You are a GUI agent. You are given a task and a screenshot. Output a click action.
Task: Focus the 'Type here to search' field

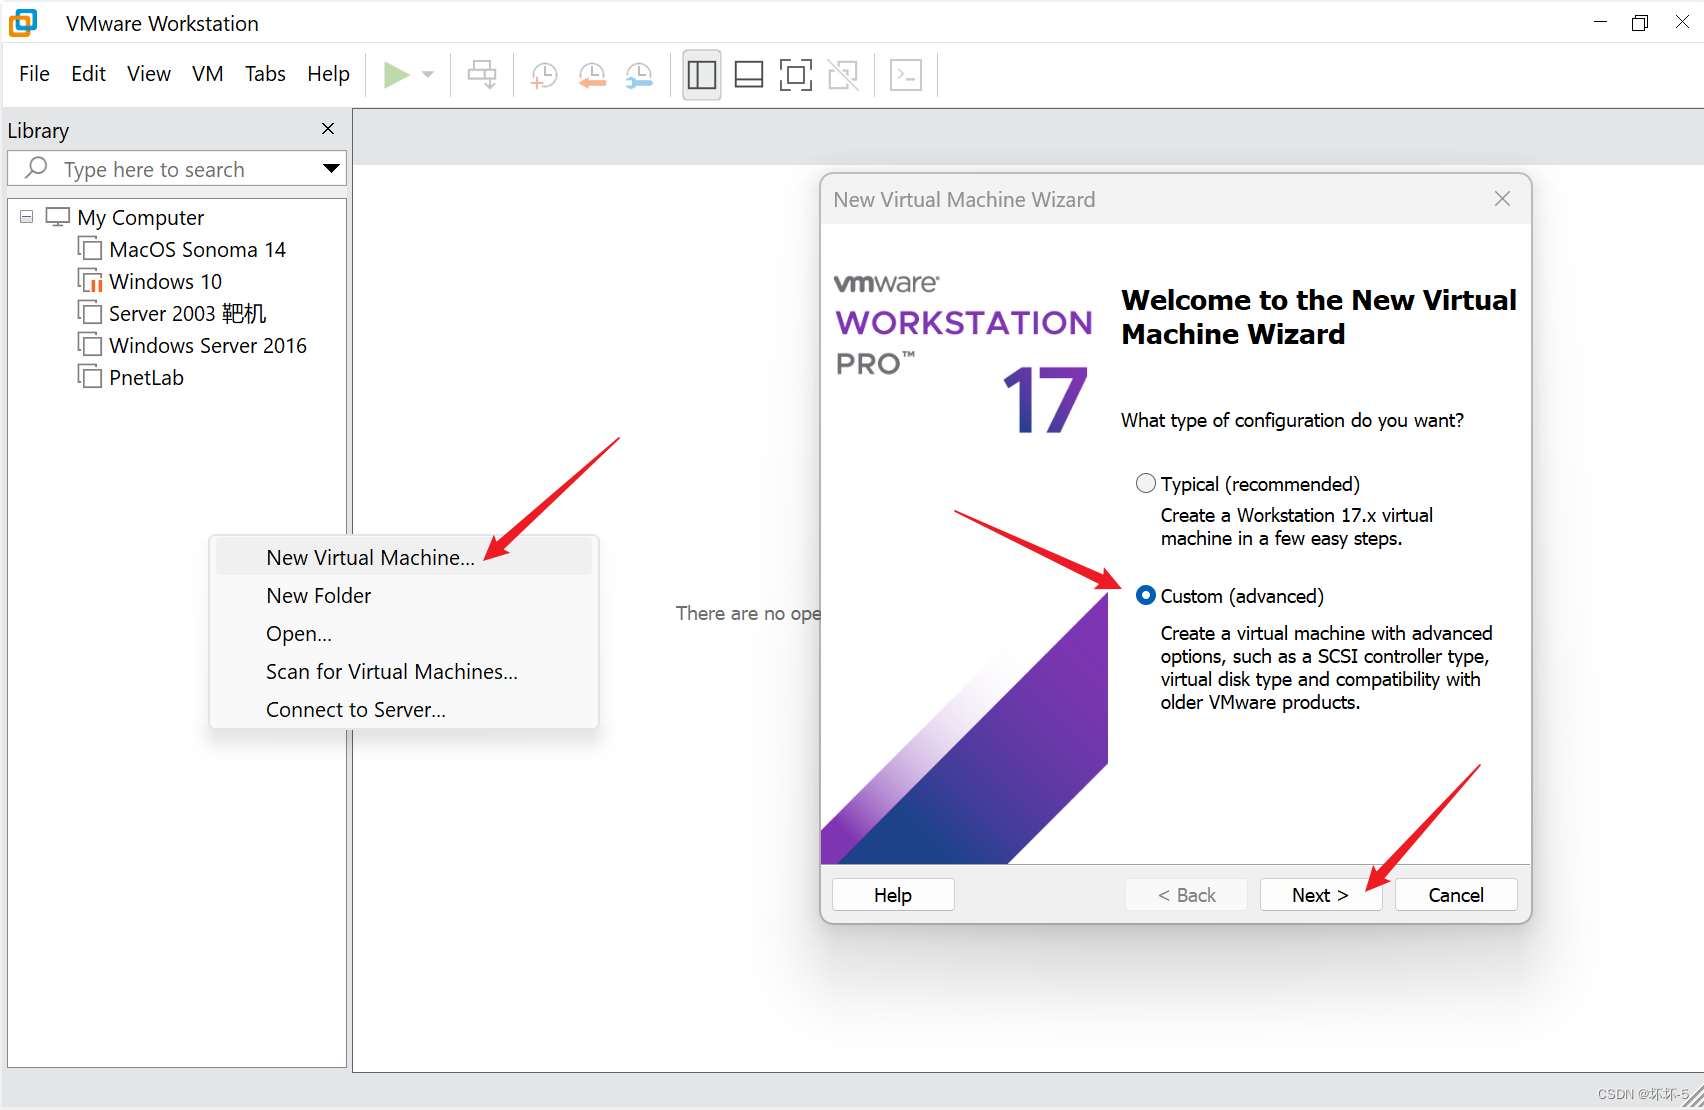(x=177, y=169)
